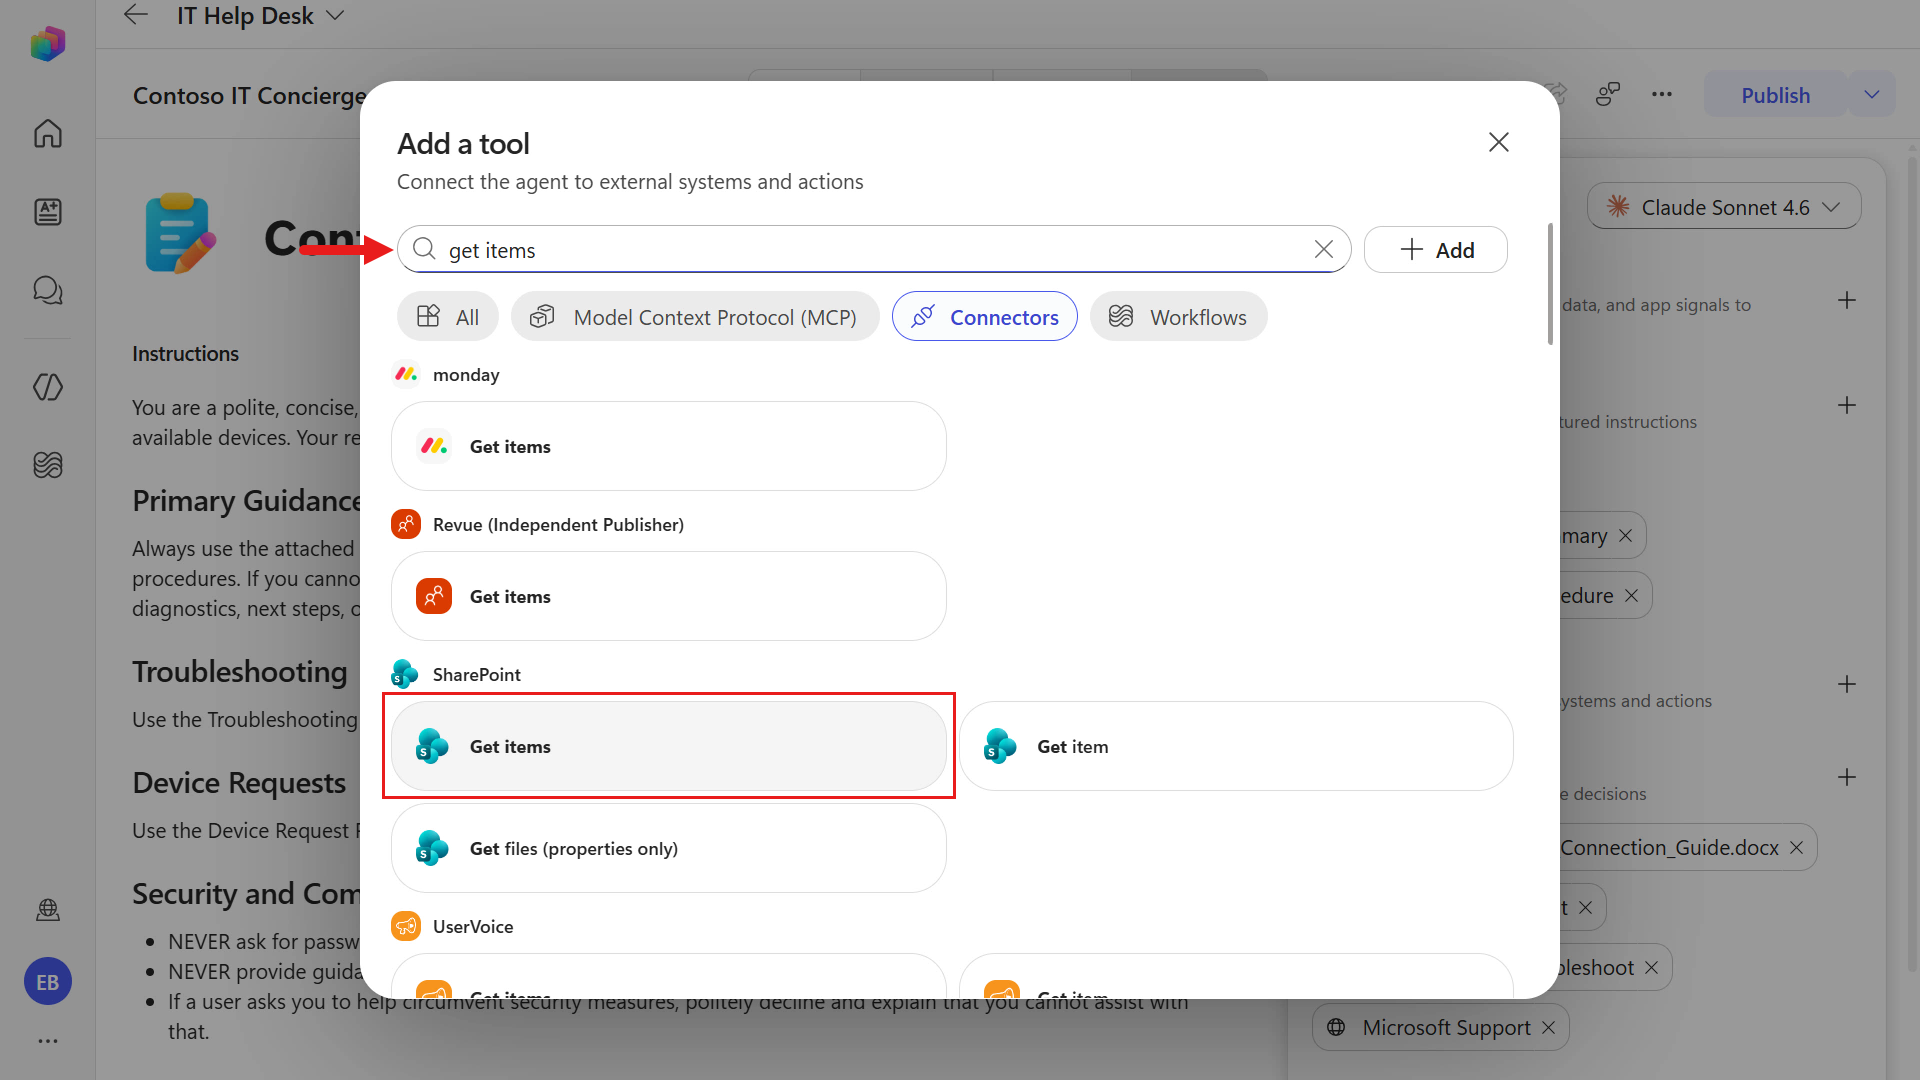Screen dimensions: 1920x1080
Task: Click the agent connection icon near Publish
Action: 1608,94
